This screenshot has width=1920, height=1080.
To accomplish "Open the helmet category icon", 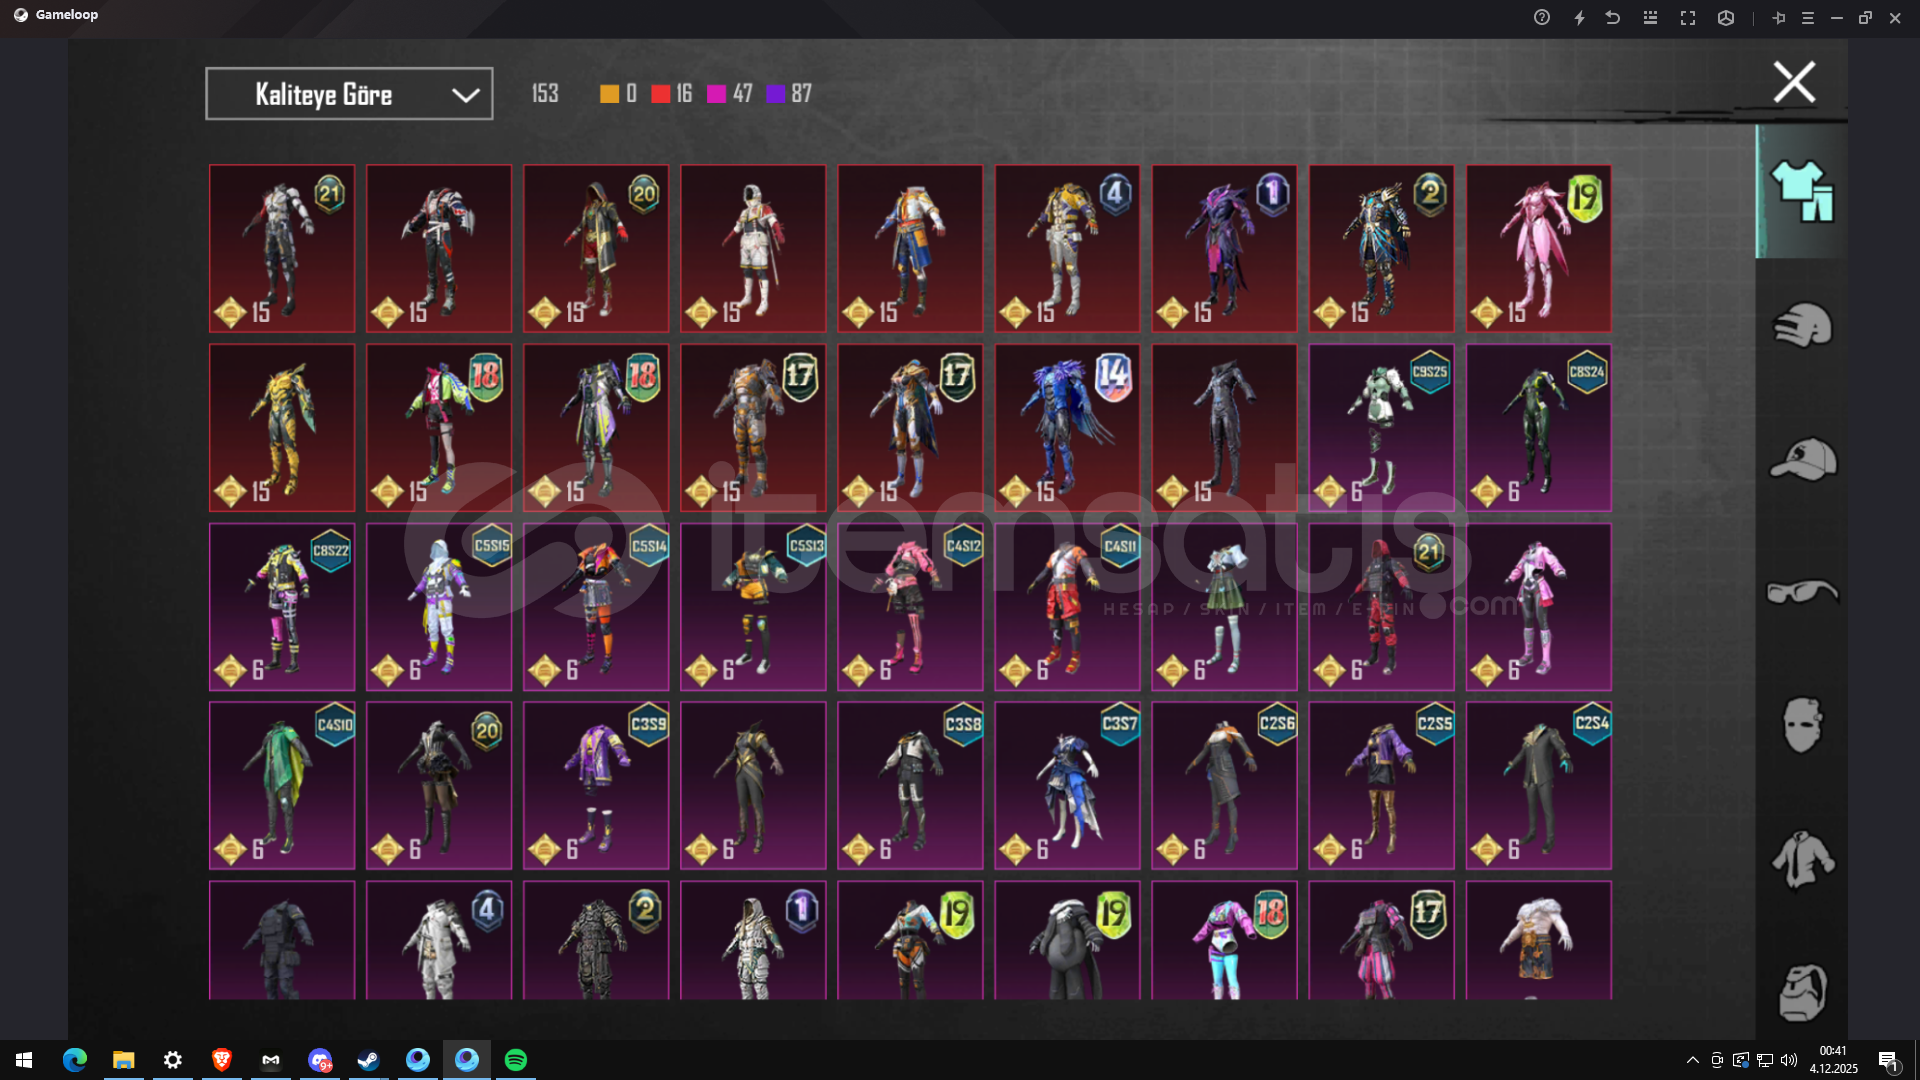I will click(1802, 325).
